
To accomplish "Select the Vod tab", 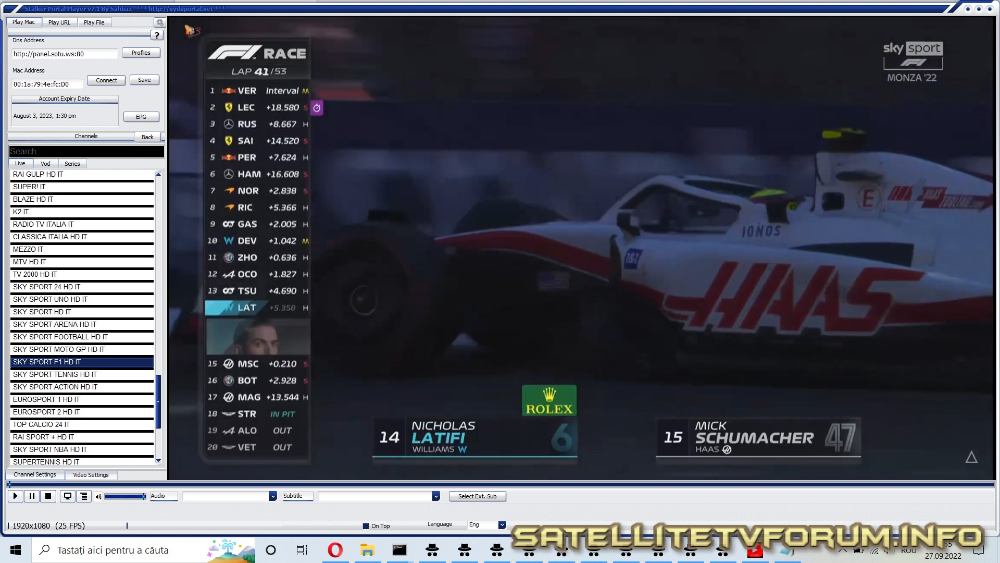I will coord(45,164).
